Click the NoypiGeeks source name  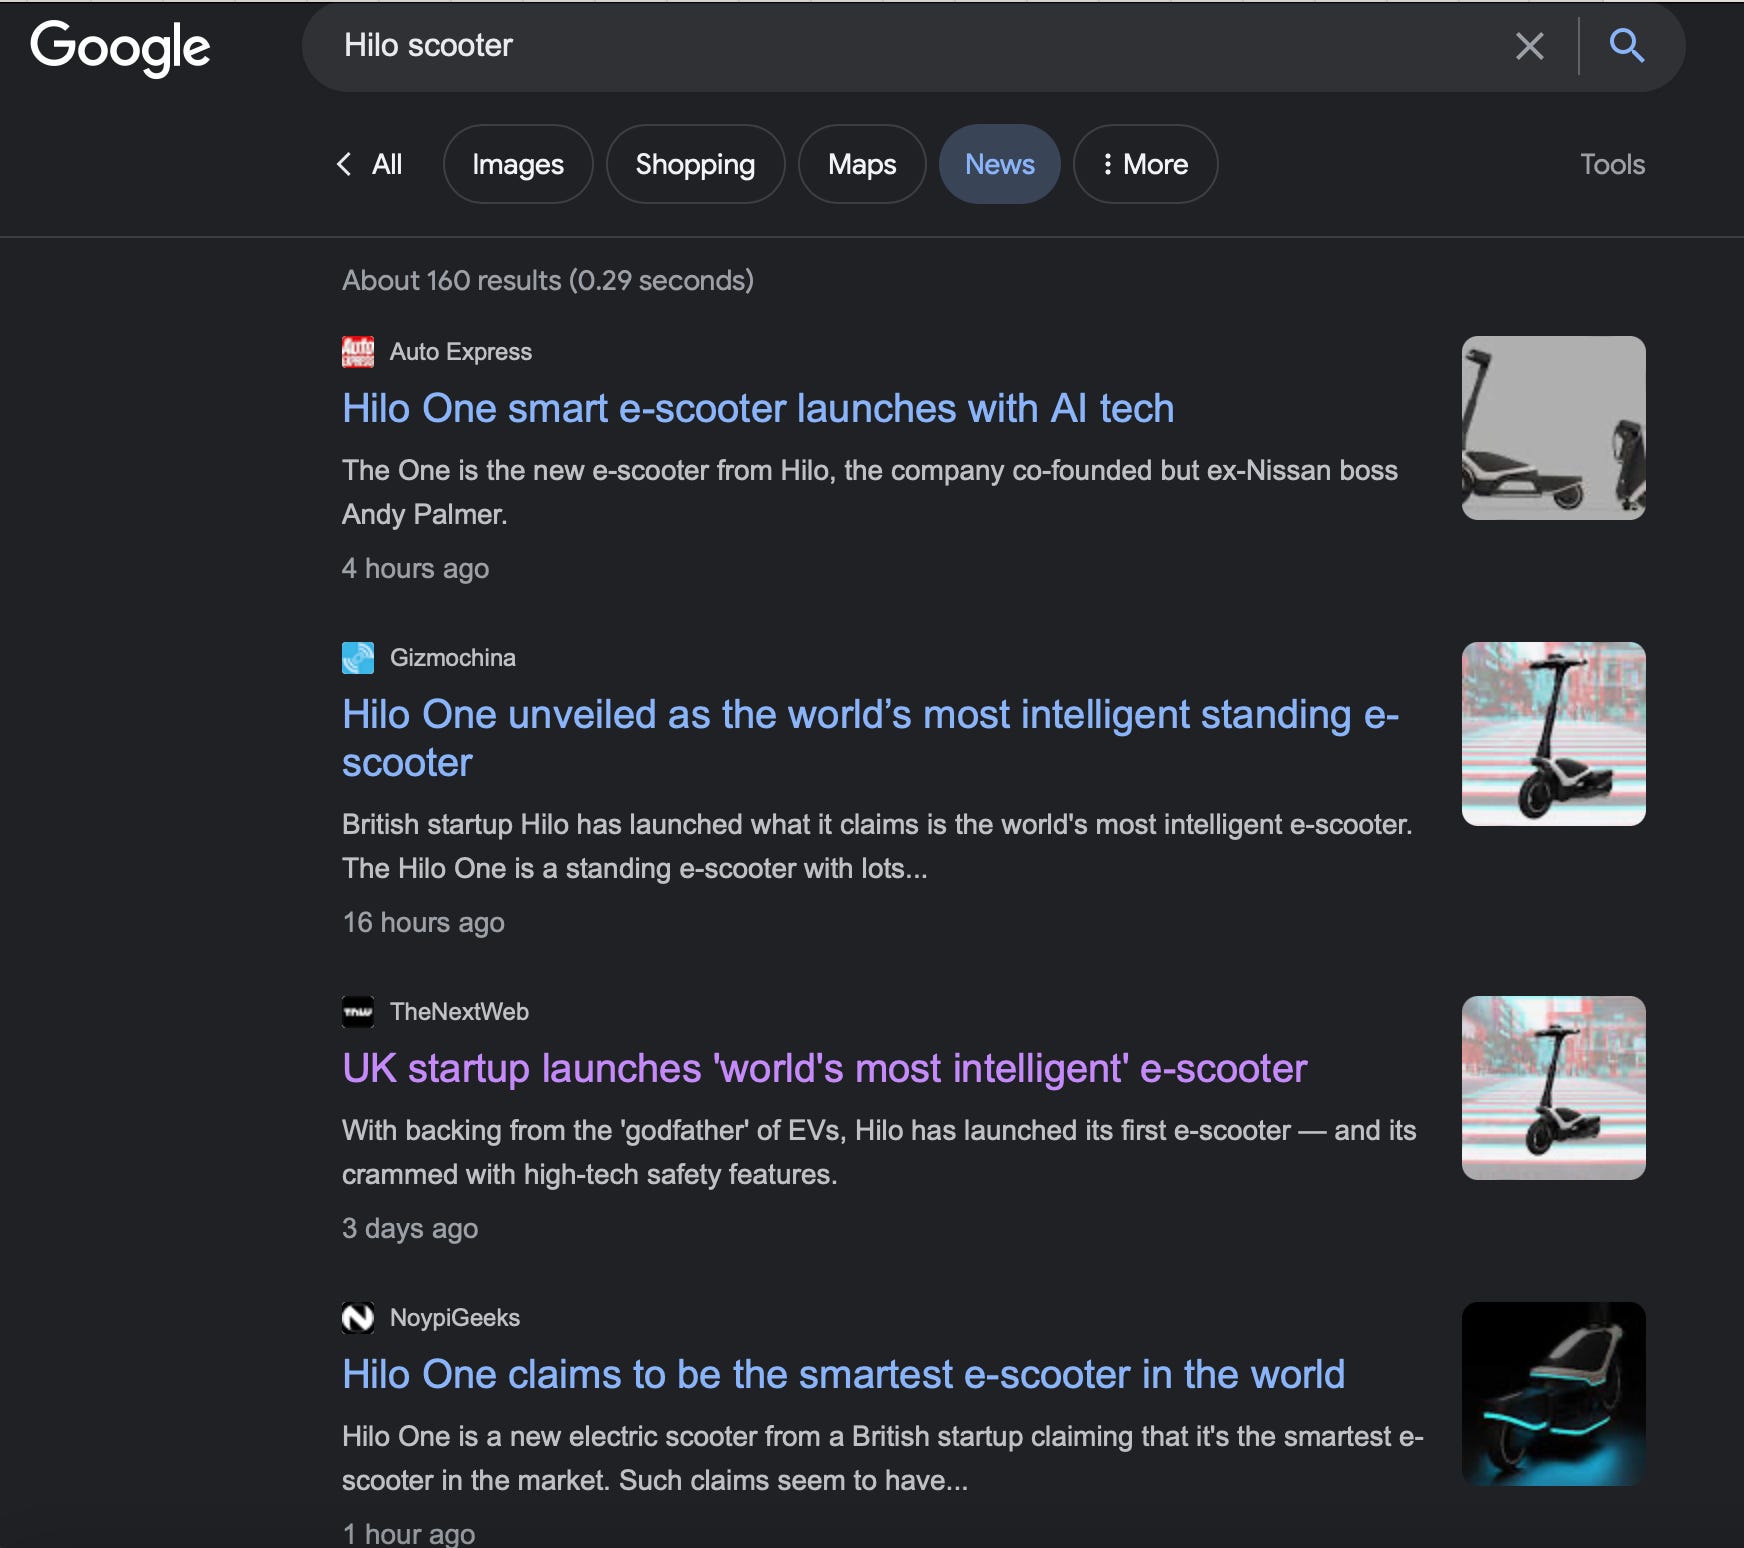point(455,1318)
